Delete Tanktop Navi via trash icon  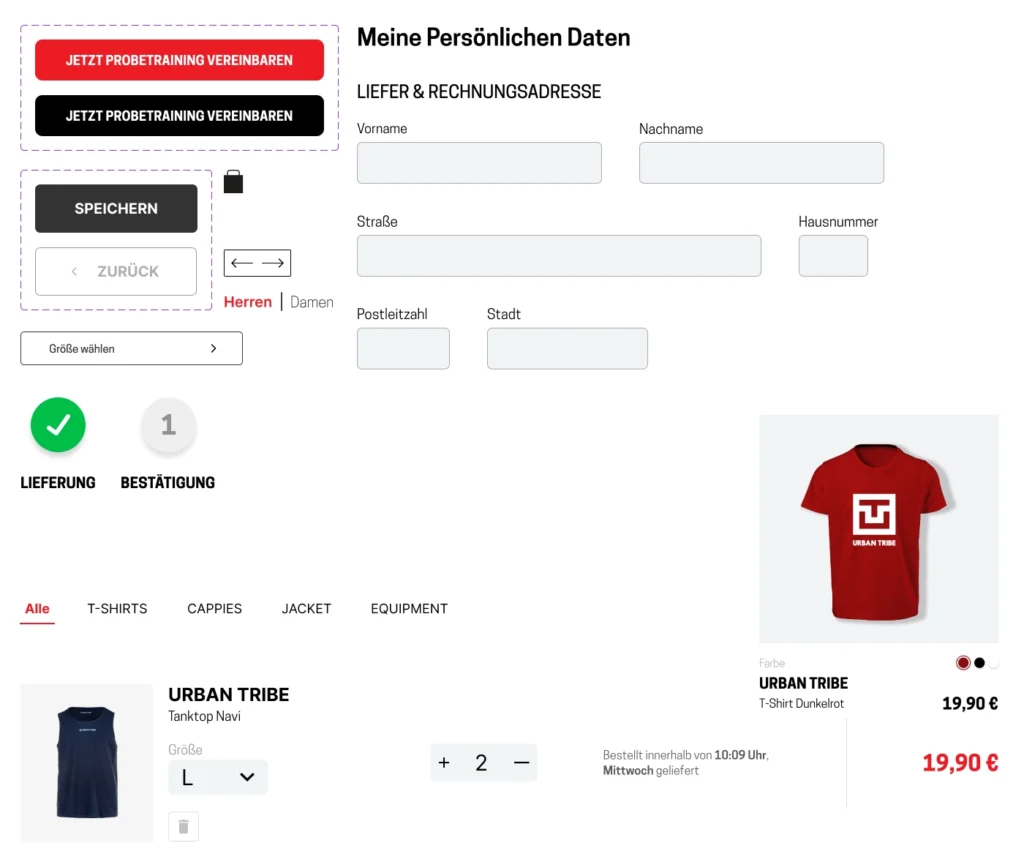tap(184, 826)
